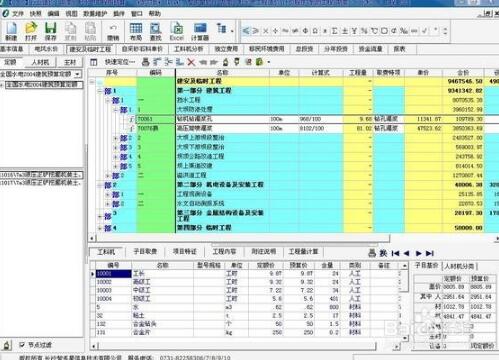Click the main grid horizontal scrollbar left arrow

[x=92, y=239]
